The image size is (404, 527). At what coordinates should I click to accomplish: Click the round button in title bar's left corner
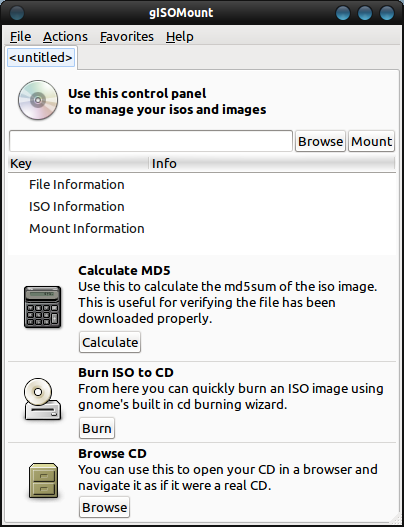tap(17, 13)
